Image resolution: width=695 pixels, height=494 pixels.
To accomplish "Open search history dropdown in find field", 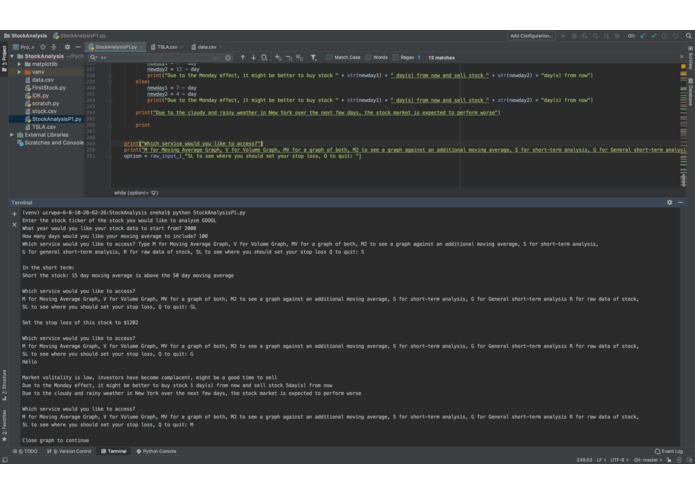I will [x=94, y=58].
